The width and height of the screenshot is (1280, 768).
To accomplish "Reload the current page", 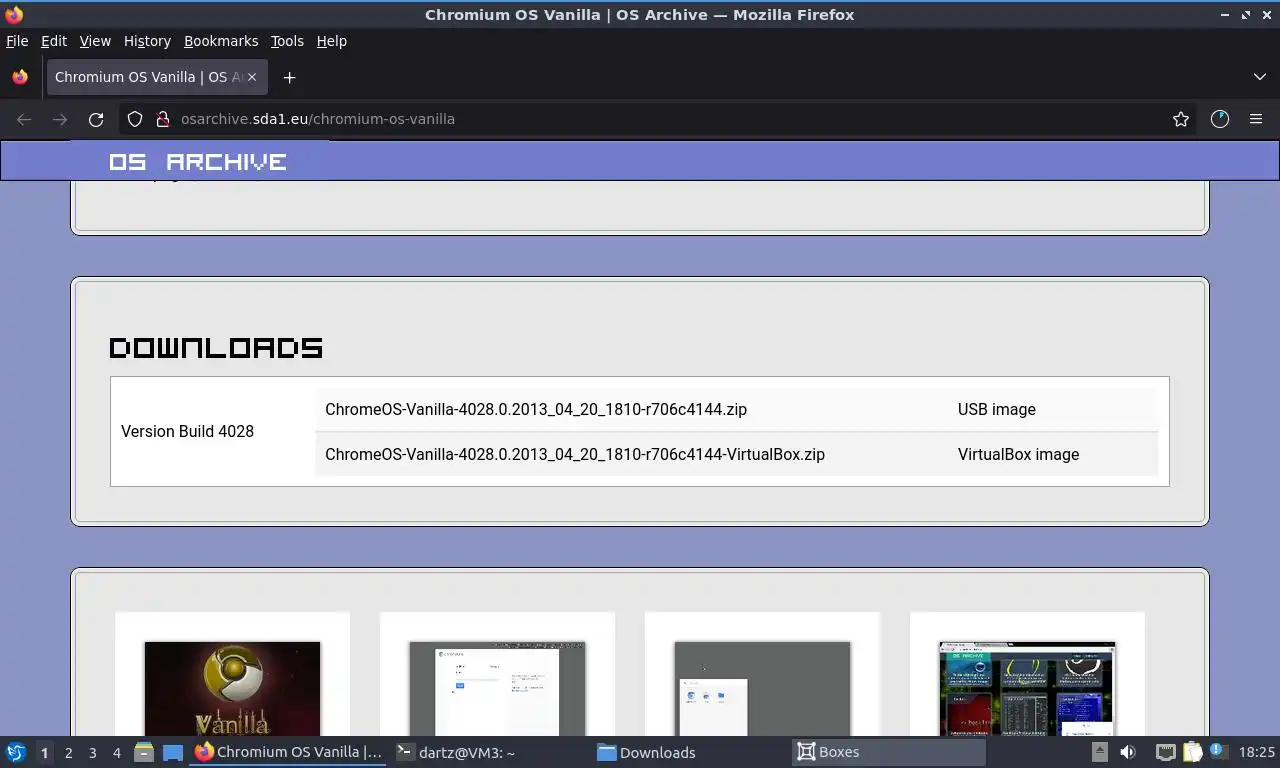I will tap(96, 119).
